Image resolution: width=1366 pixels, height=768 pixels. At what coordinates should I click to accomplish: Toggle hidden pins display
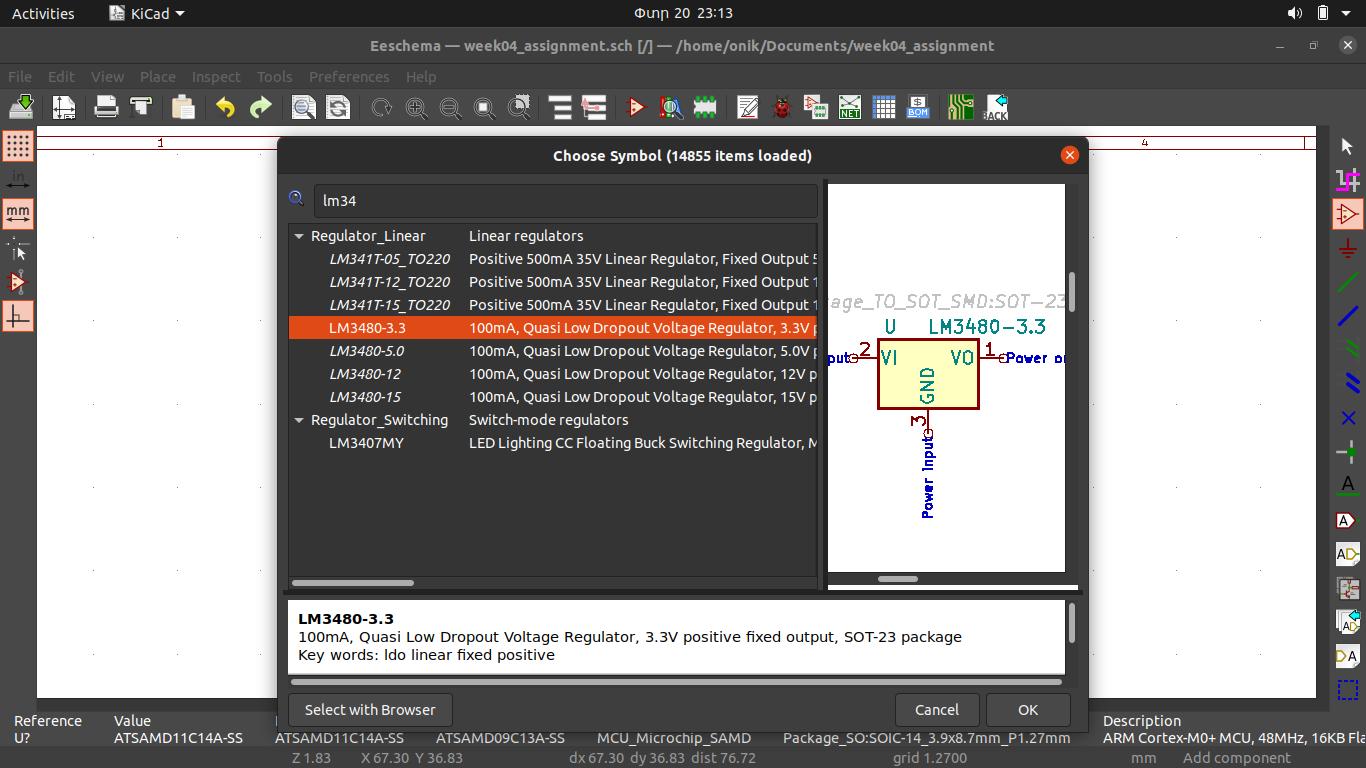(x=18, y=282)
